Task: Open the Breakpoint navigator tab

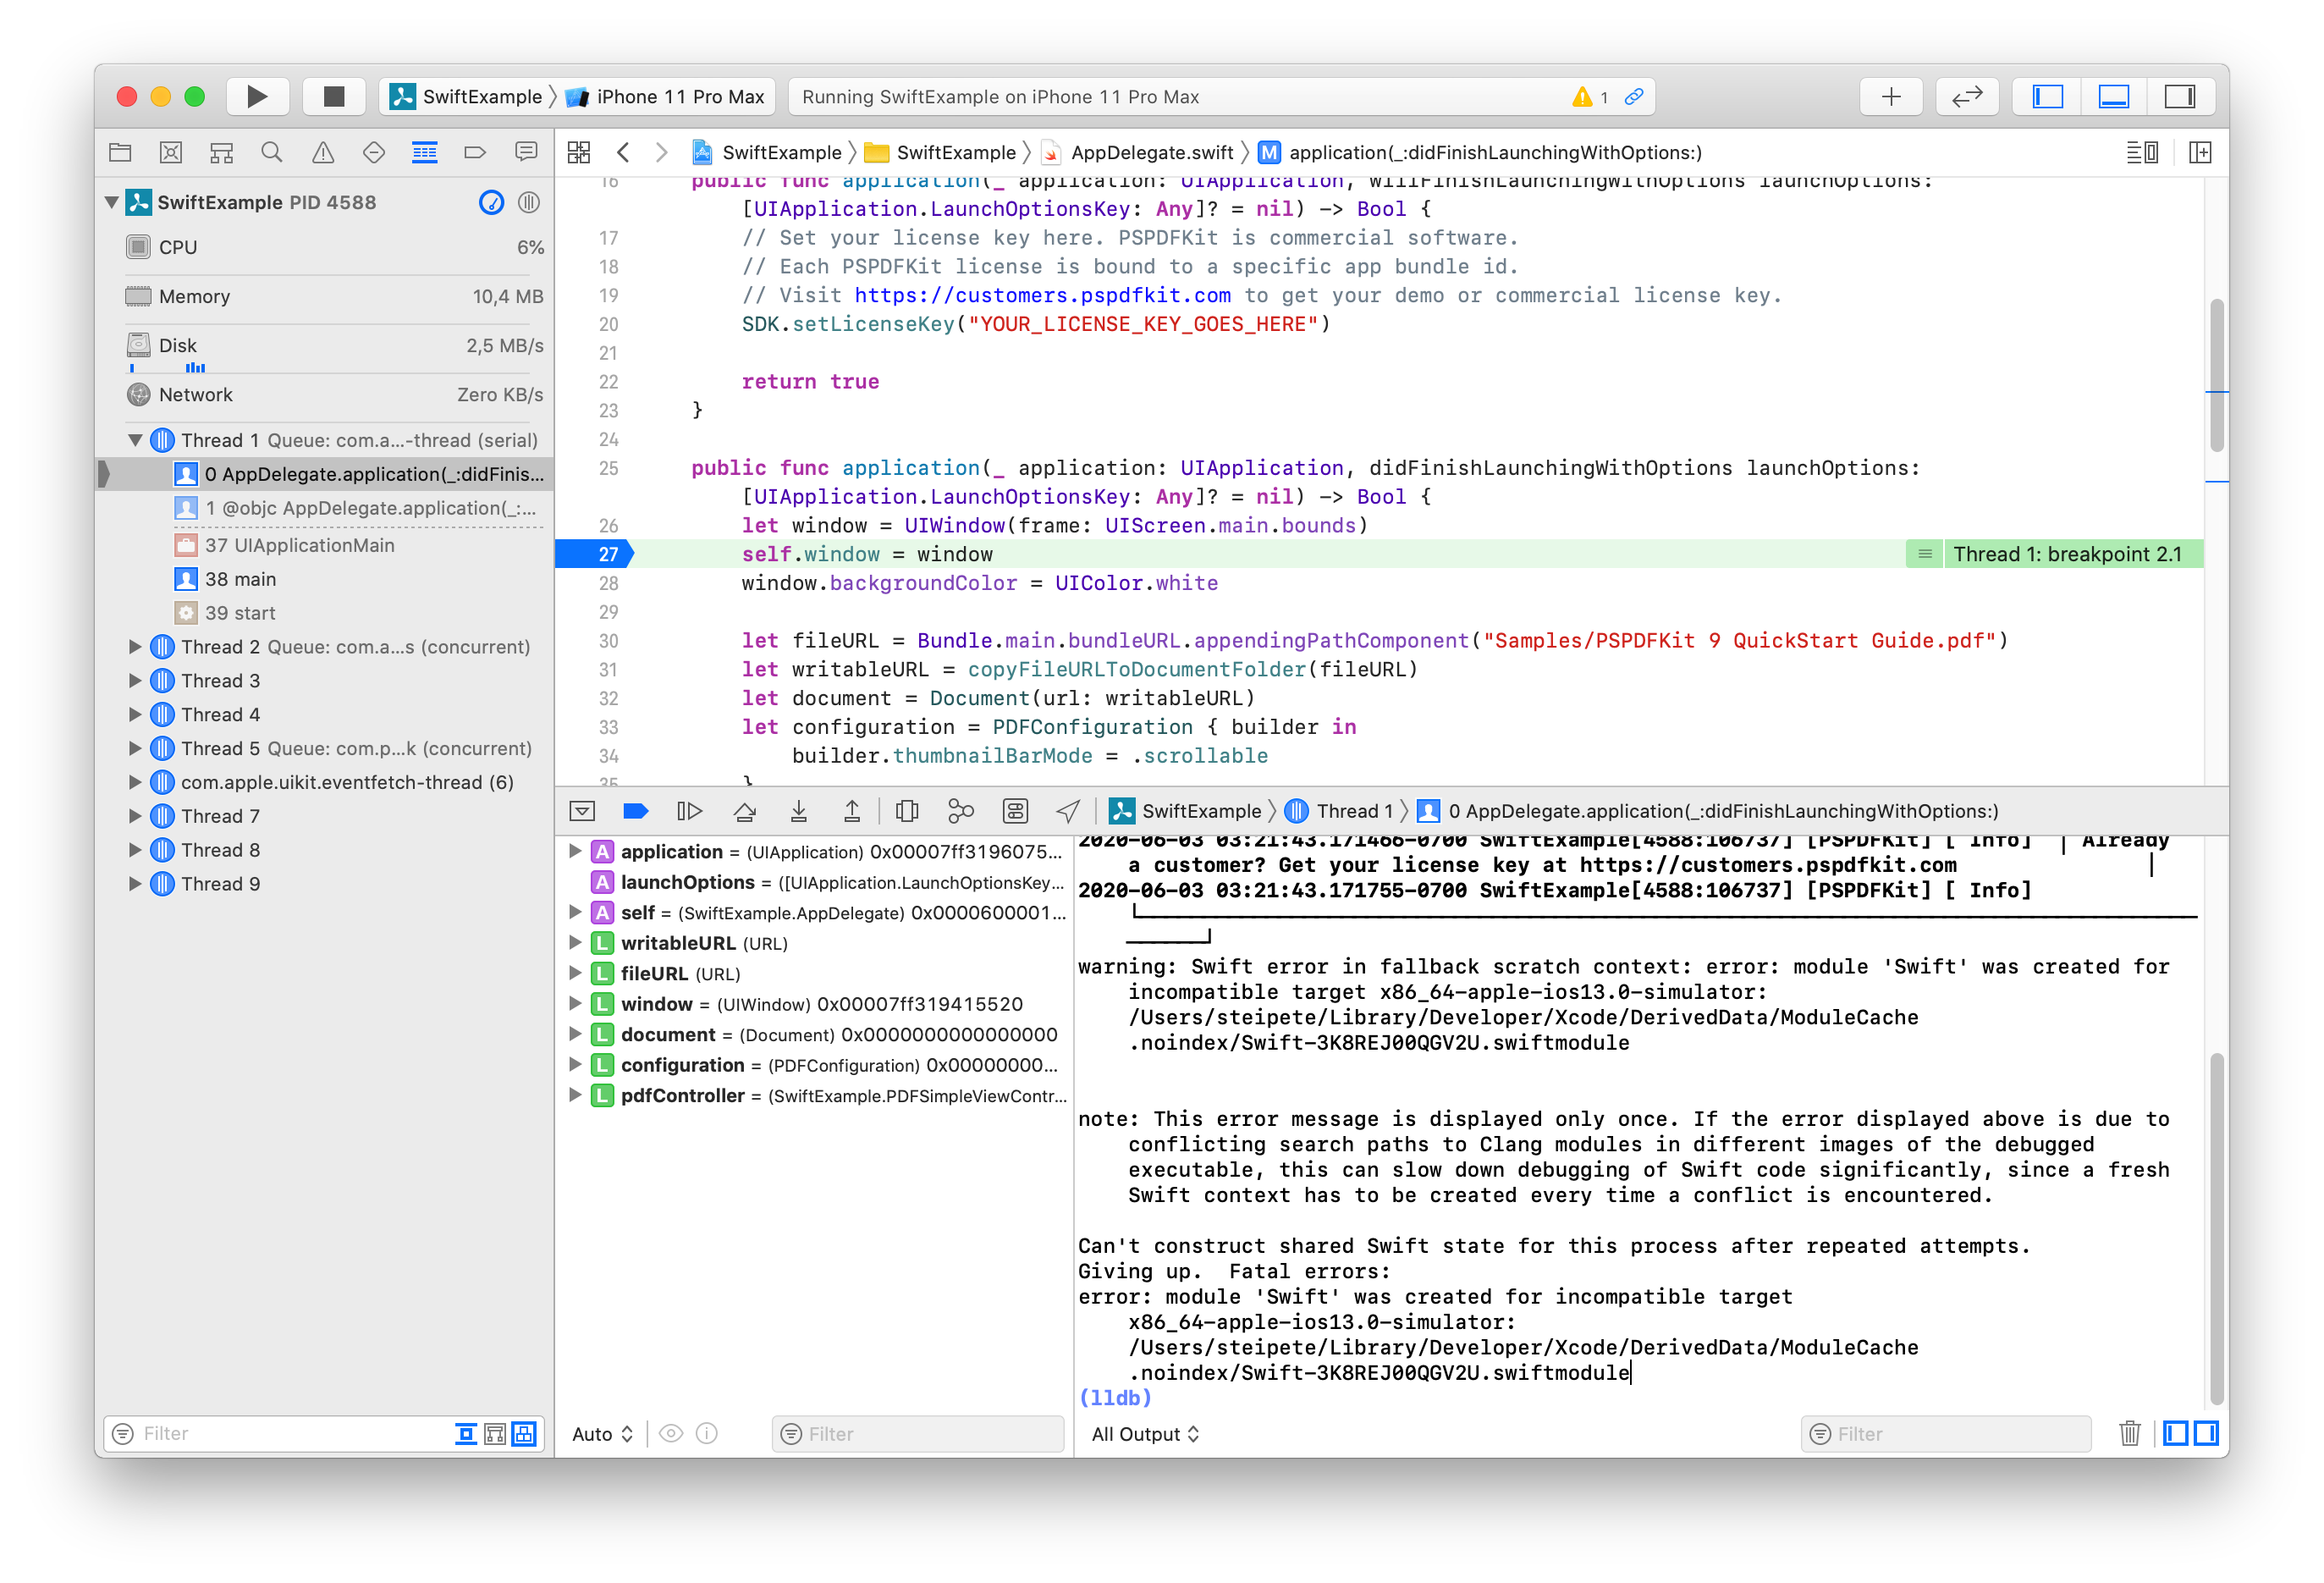Action: coord(475,152)
